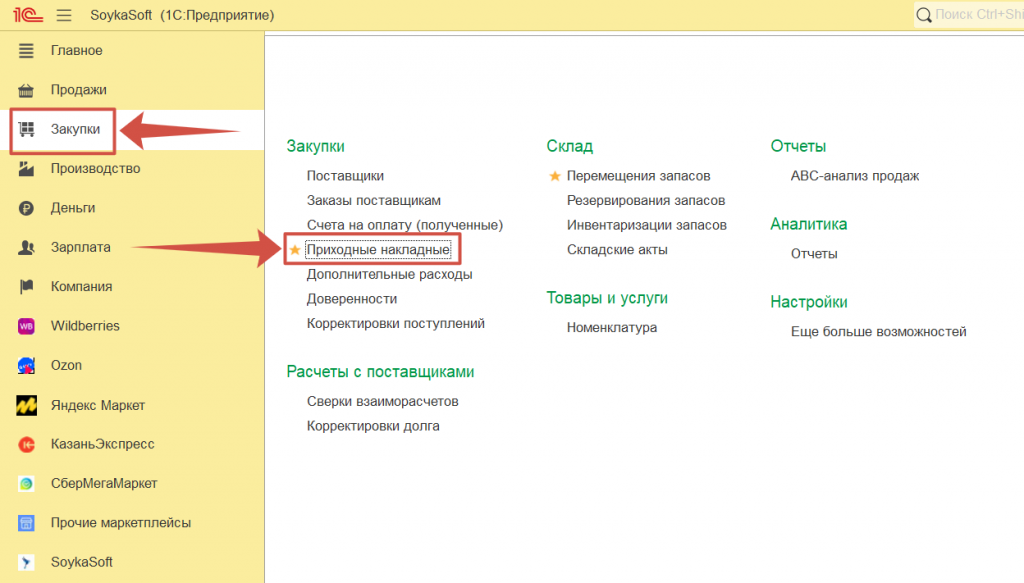Open the Производство section
Viewport: 1024px width, 583px height.
pos(95,168)
